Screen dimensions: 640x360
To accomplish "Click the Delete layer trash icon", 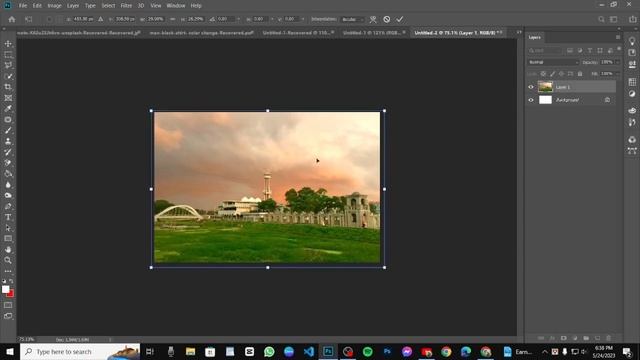I will (609, 338).
